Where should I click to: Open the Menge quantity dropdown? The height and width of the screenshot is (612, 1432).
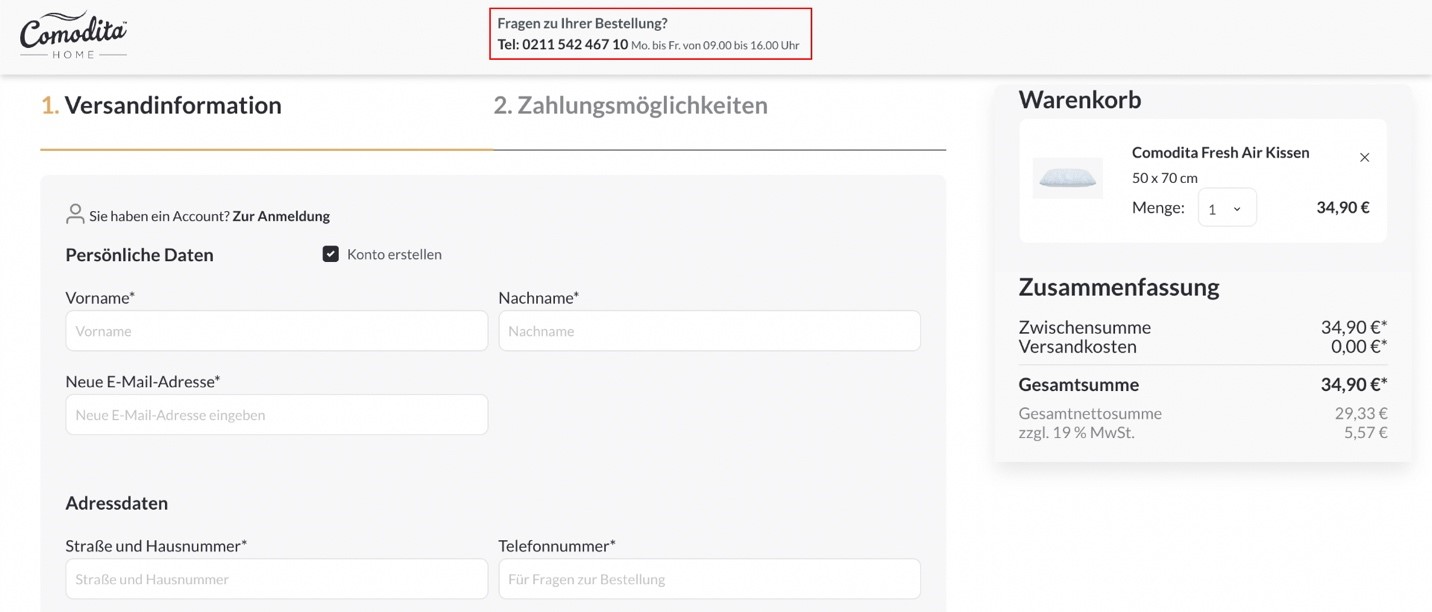coord(1226,208)
